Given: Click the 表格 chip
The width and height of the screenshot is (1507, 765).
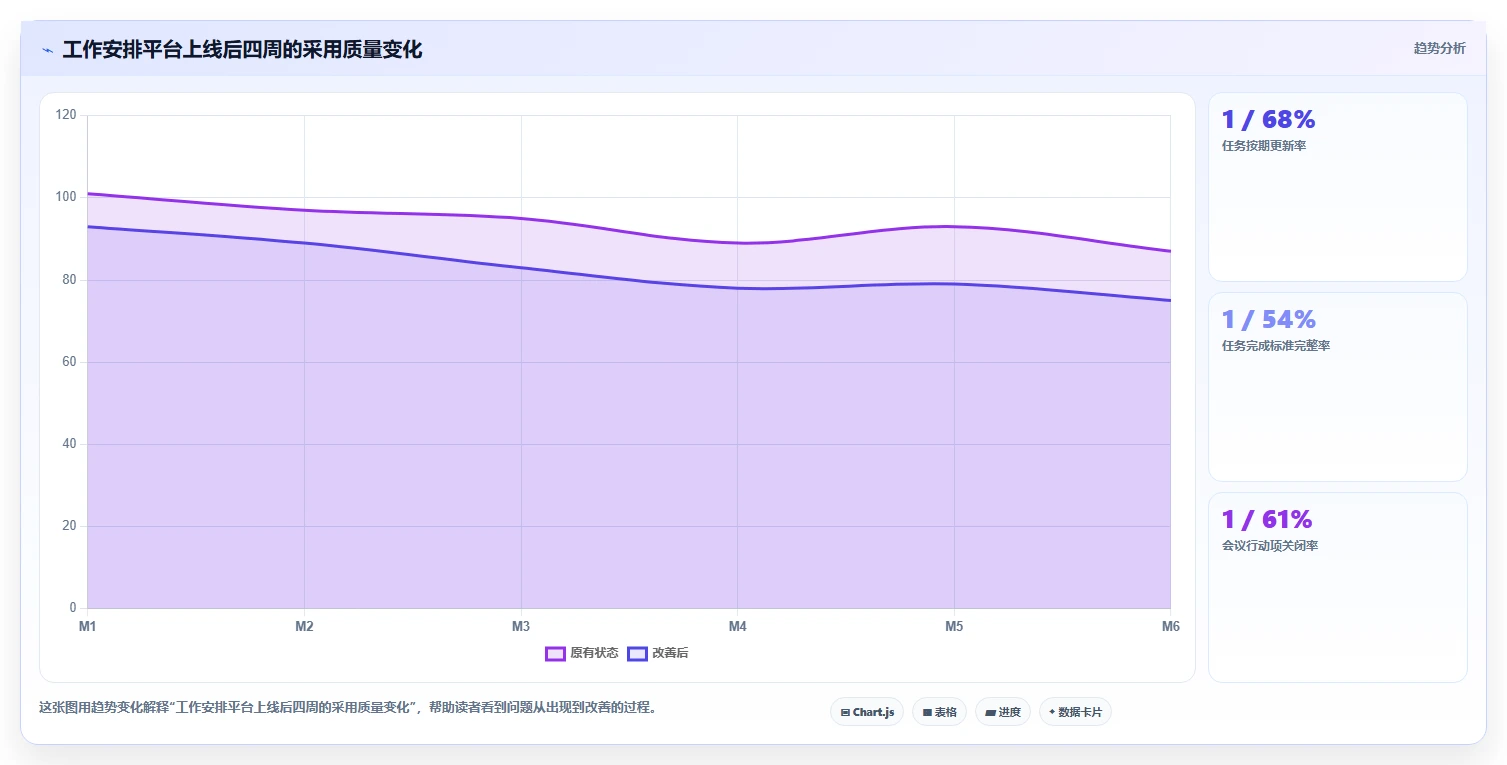Looking at the screenshot, I should pos(939,712).
